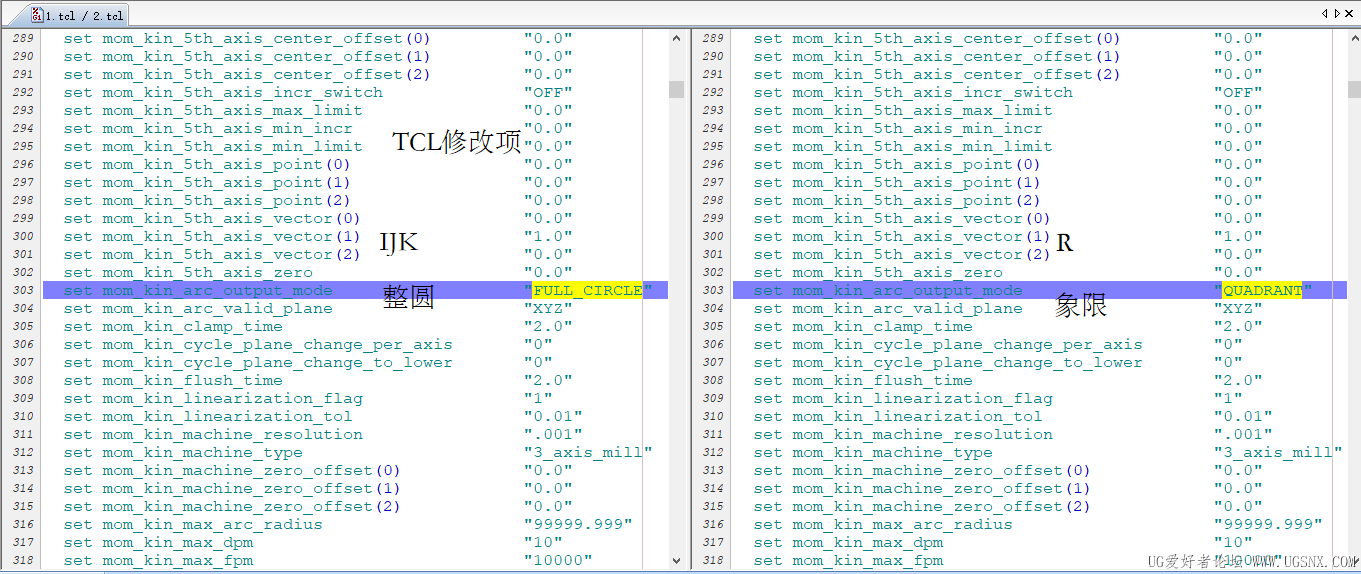Click line number 303 in right pane
Viewport: 1361px width, 574px height.
tap(713, 291)
